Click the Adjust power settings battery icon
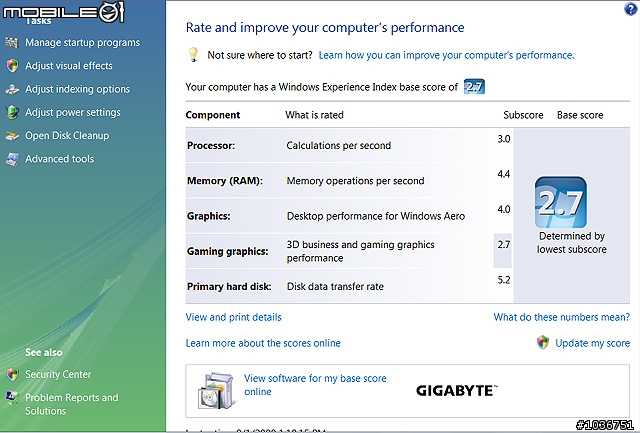This screenshot has width=640, height=433. [12, 112]
